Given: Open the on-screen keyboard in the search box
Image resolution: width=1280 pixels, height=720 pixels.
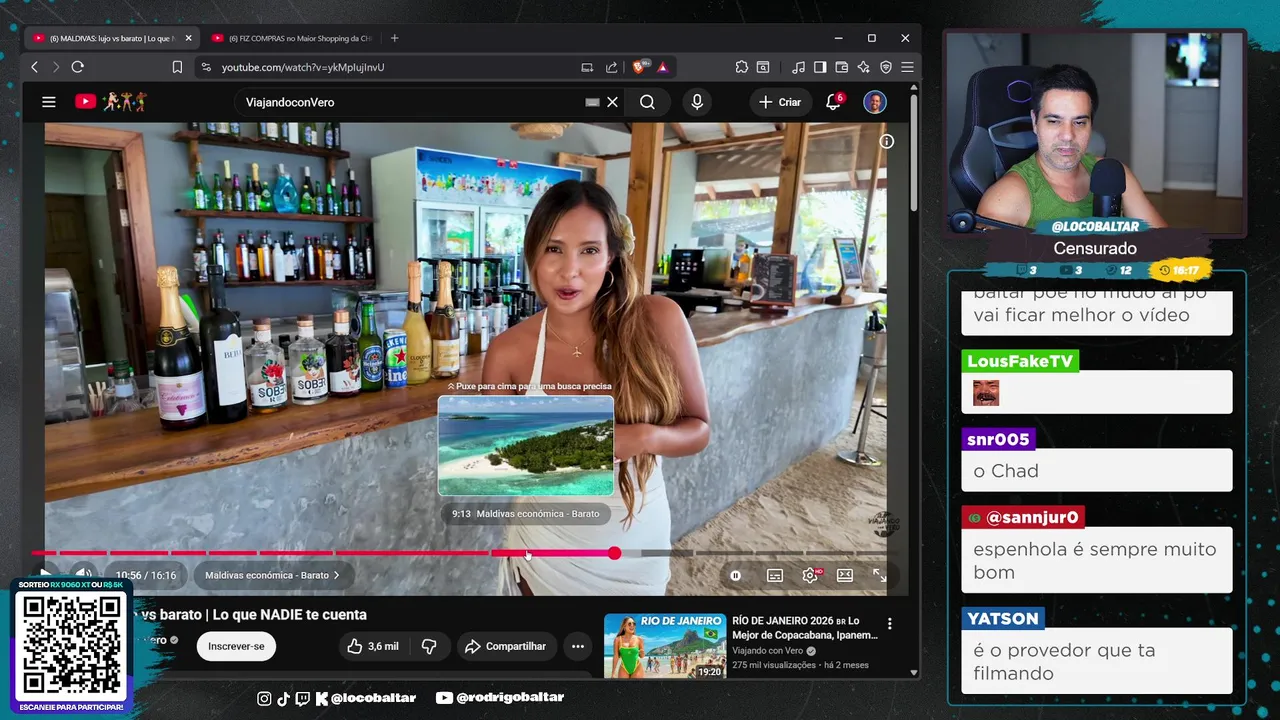Looking at the screenshot, I should [592, 102].
